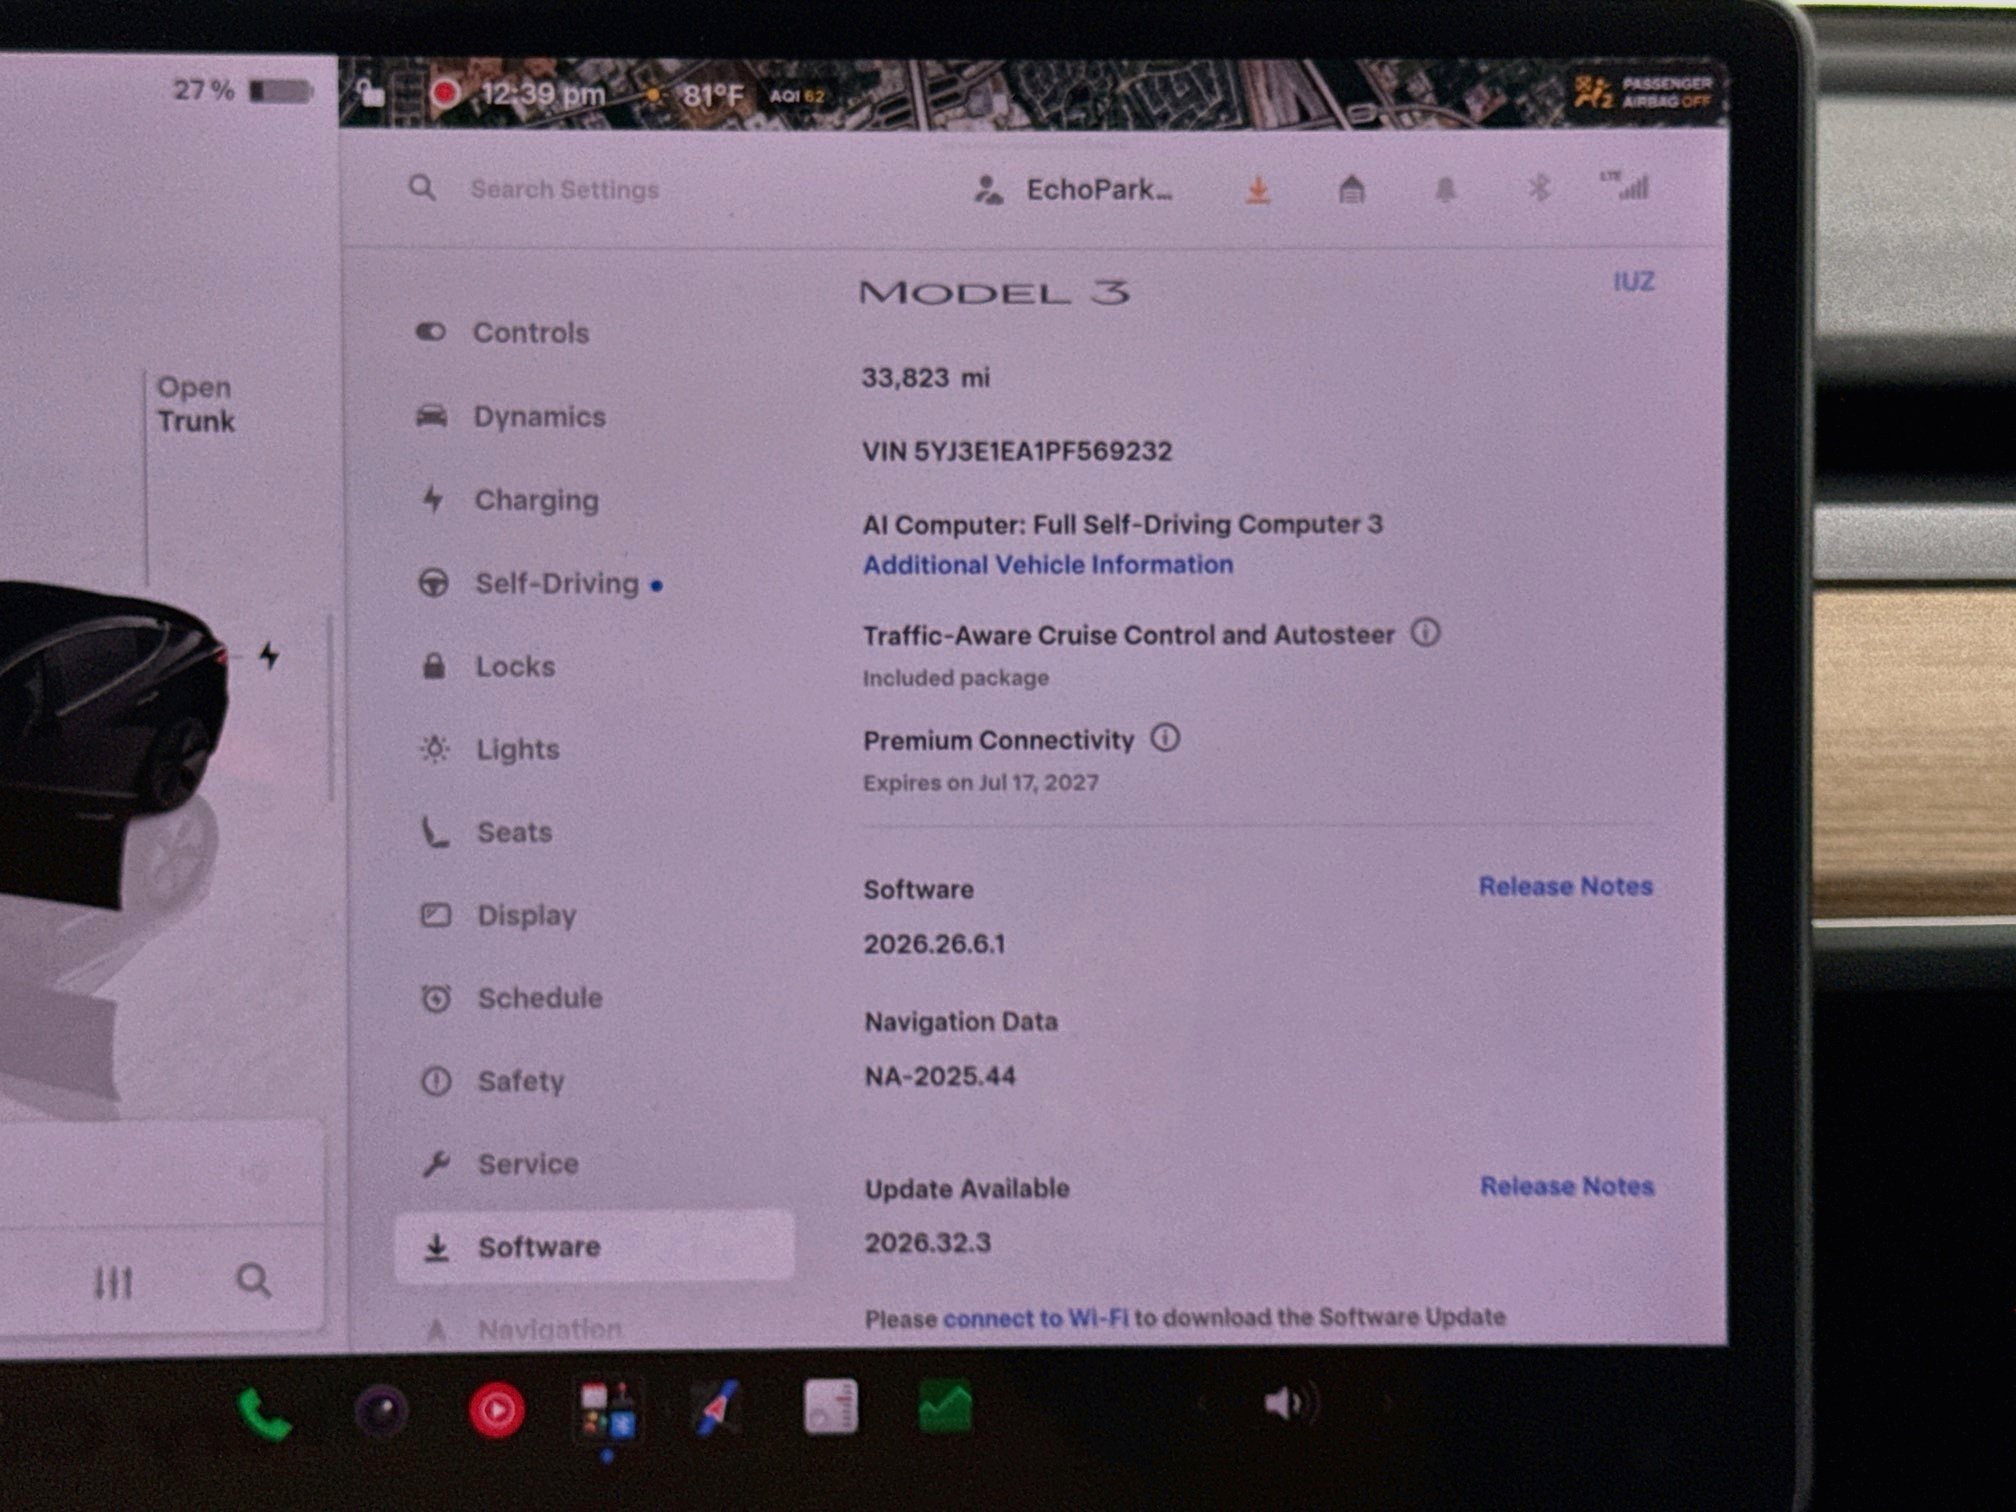Show info for Traffic-Aware Cruise Control and Autosteer

click(1425, 633)
